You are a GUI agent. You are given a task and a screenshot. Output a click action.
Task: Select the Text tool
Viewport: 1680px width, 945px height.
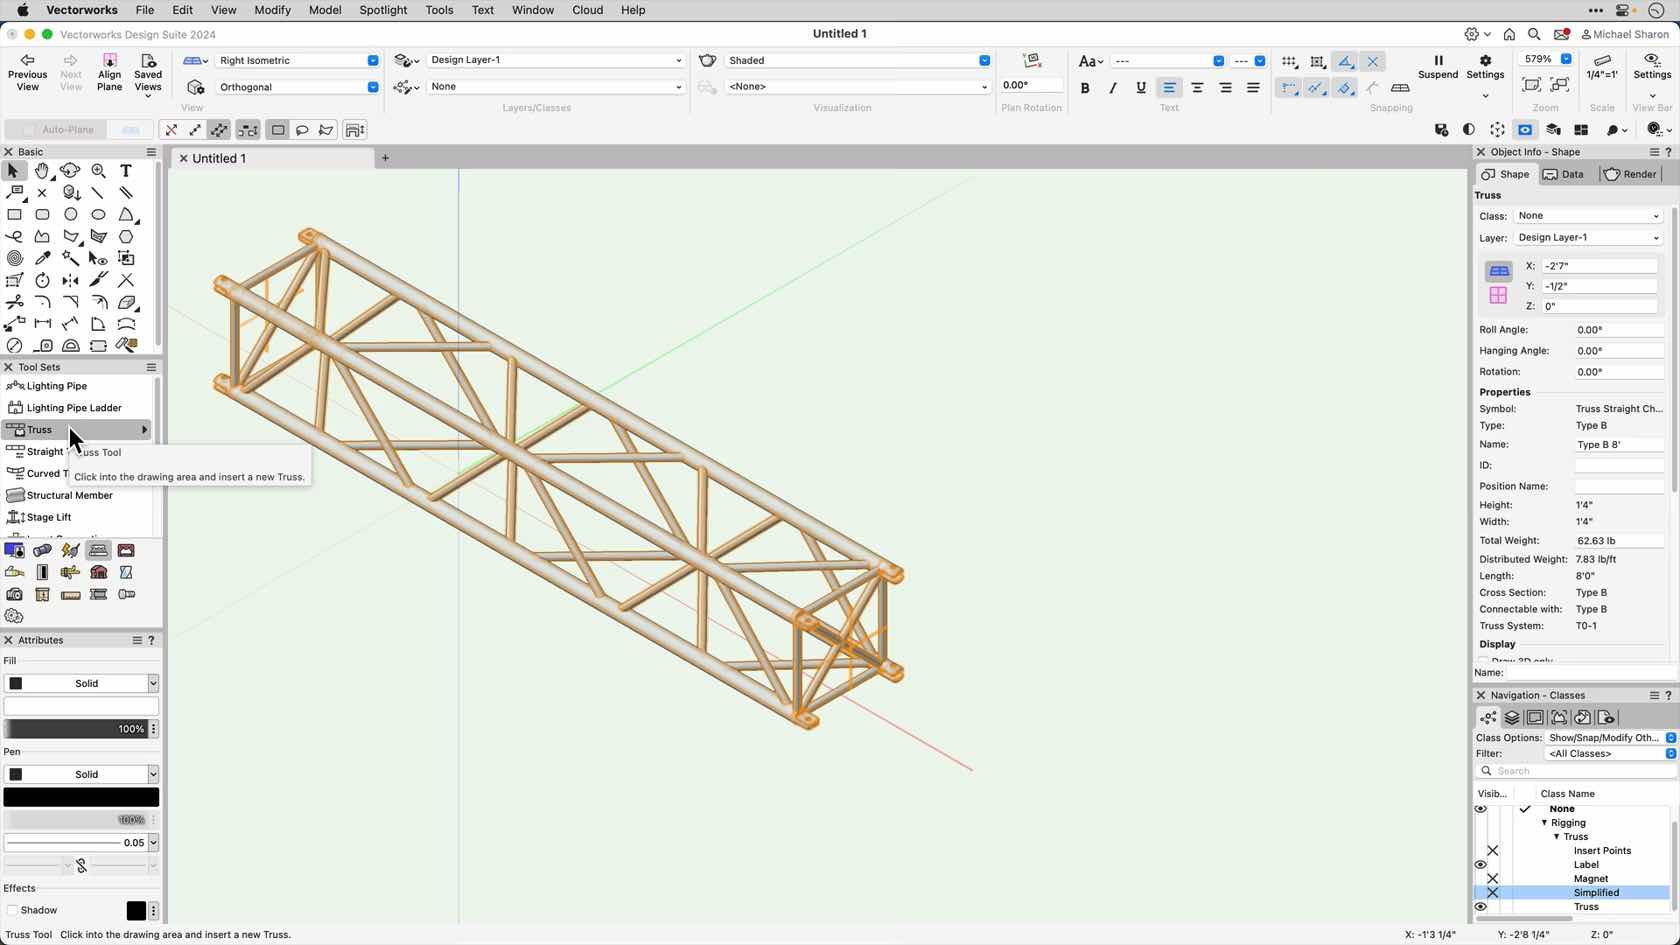tap(126, 171)
